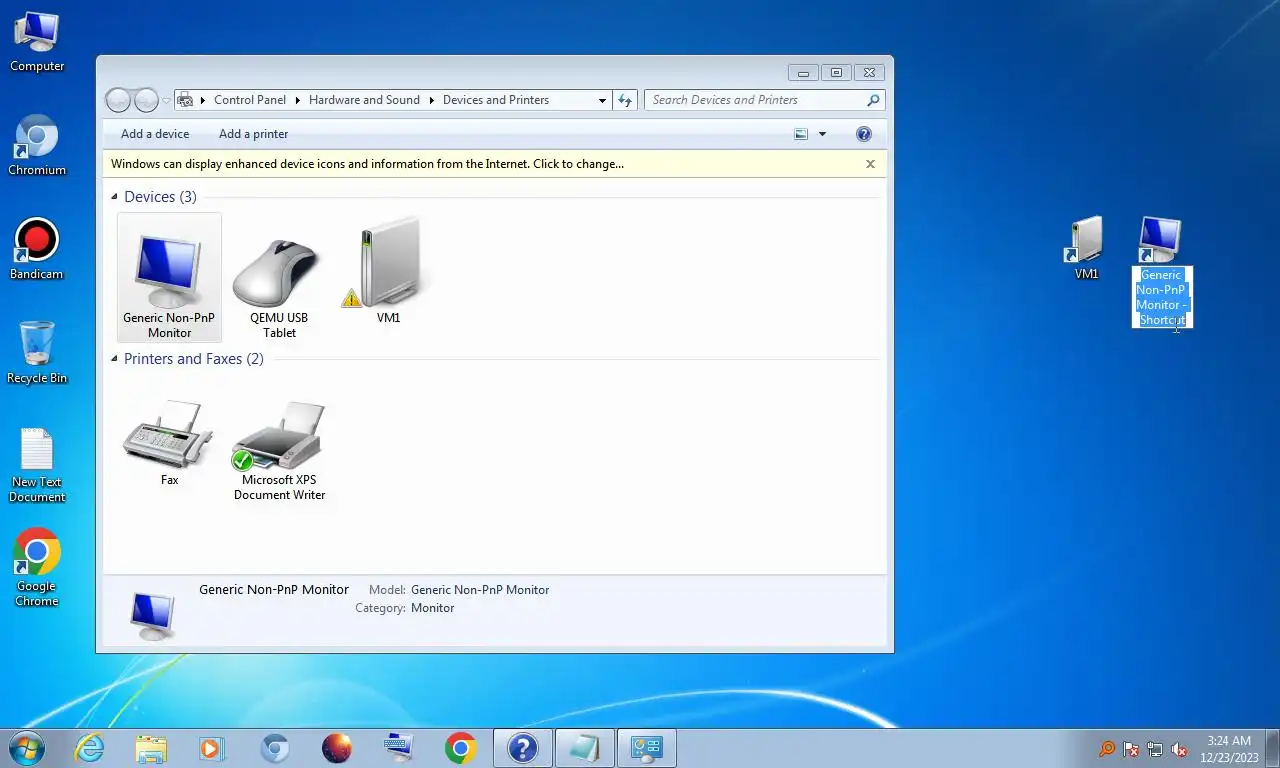Click Generic Non-PnP Monitor desktop shortcut icon

[1160, 240]
